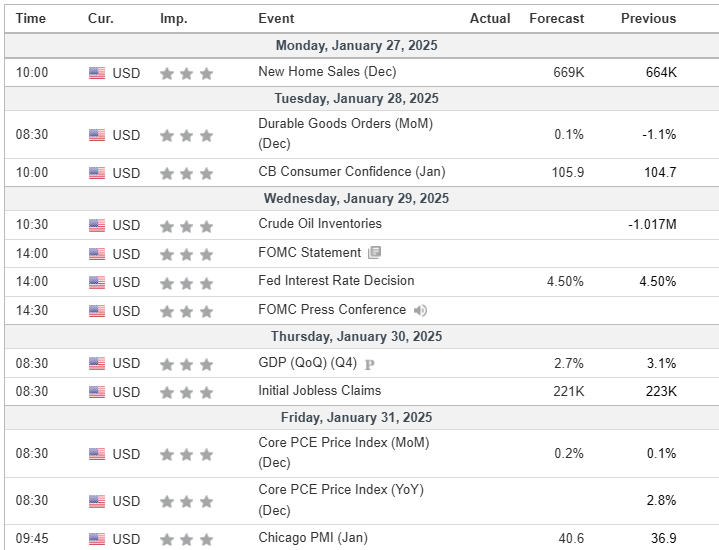This screenshot has height=550, width=719.
Task: Sort by the Time column header
Action: pyautogui.click(x=31, y=18)
